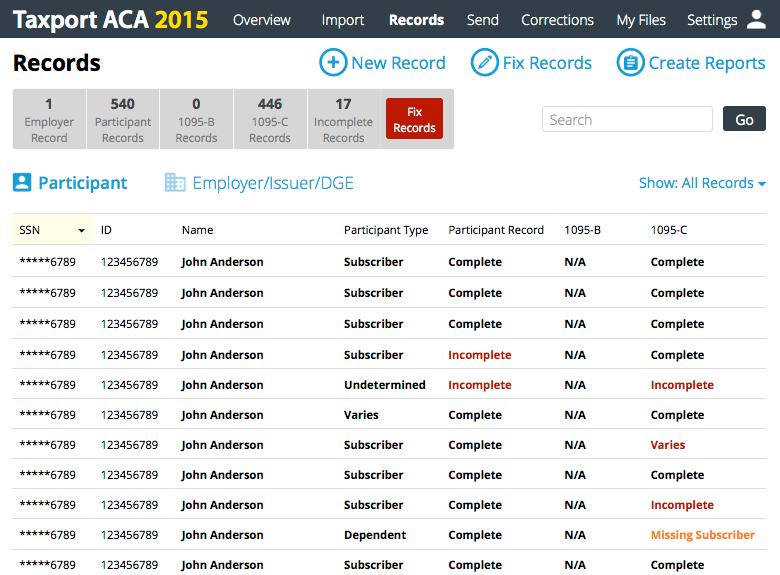Click the red Varies 1095-C status
Image resolution: width=780 pixels, height=575 pixels.
pos(668,445)
